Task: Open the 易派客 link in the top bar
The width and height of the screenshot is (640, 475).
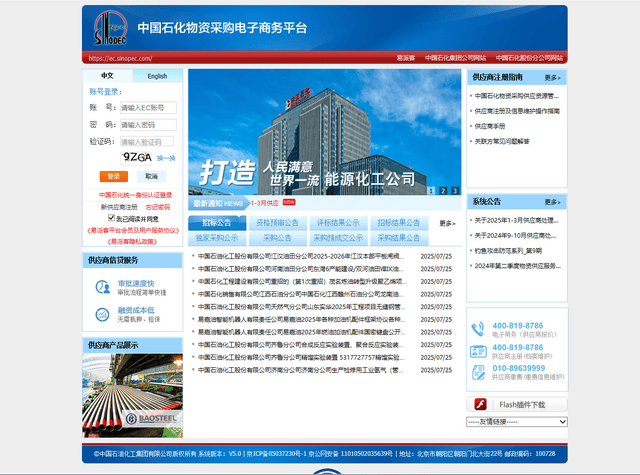Action: 405,58
